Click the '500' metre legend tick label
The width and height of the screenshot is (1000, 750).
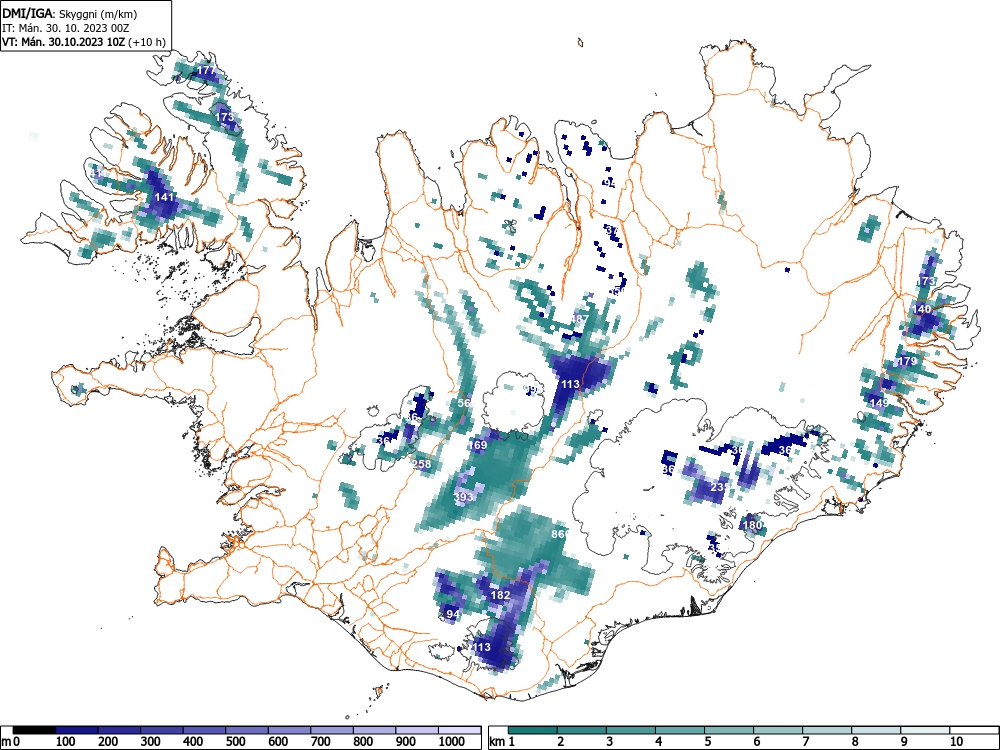pos(235,742)
